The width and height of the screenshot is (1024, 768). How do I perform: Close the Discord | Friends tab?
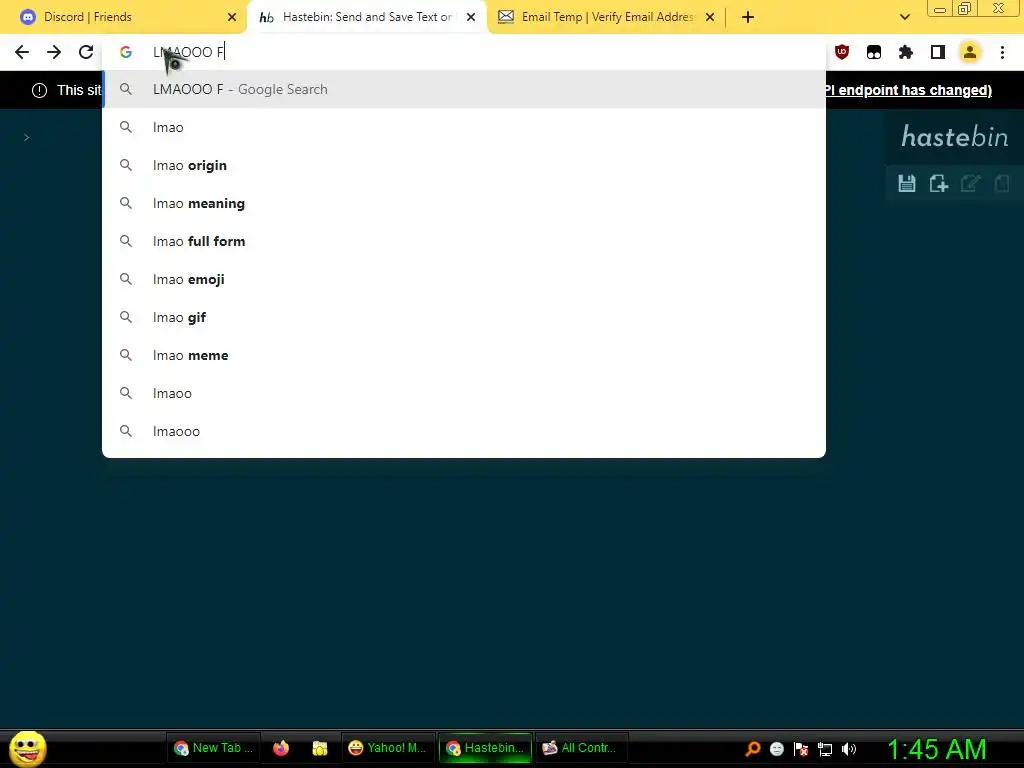tap(232, 17)
